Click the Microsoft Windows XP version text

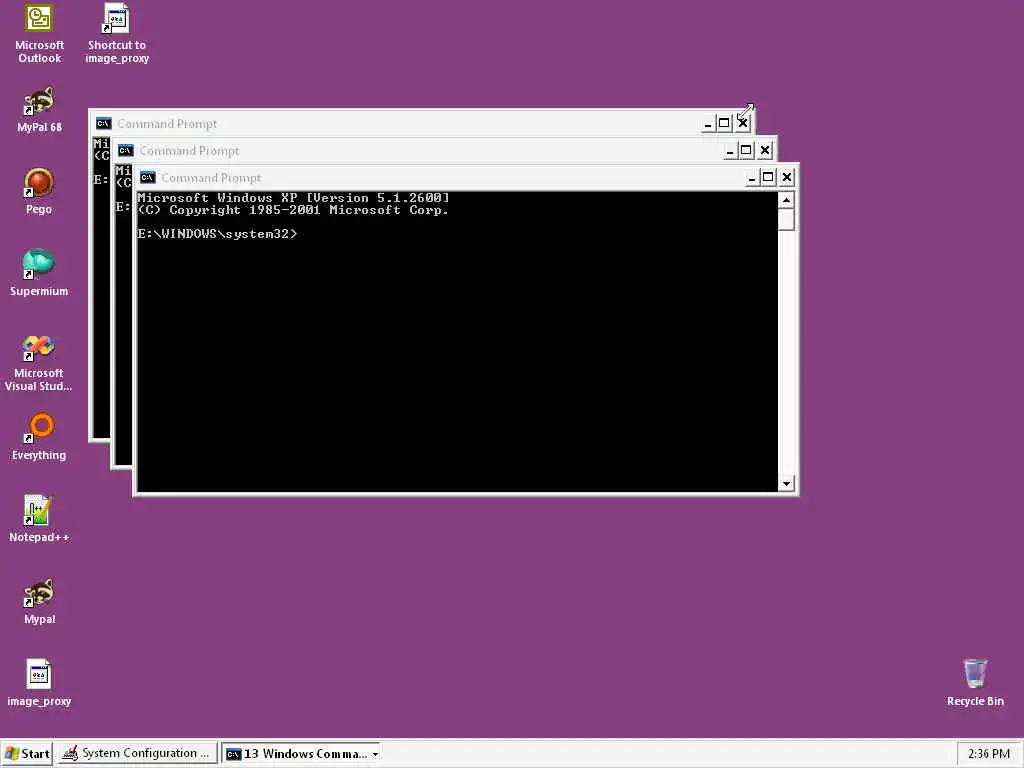click(x=293, y=197)
